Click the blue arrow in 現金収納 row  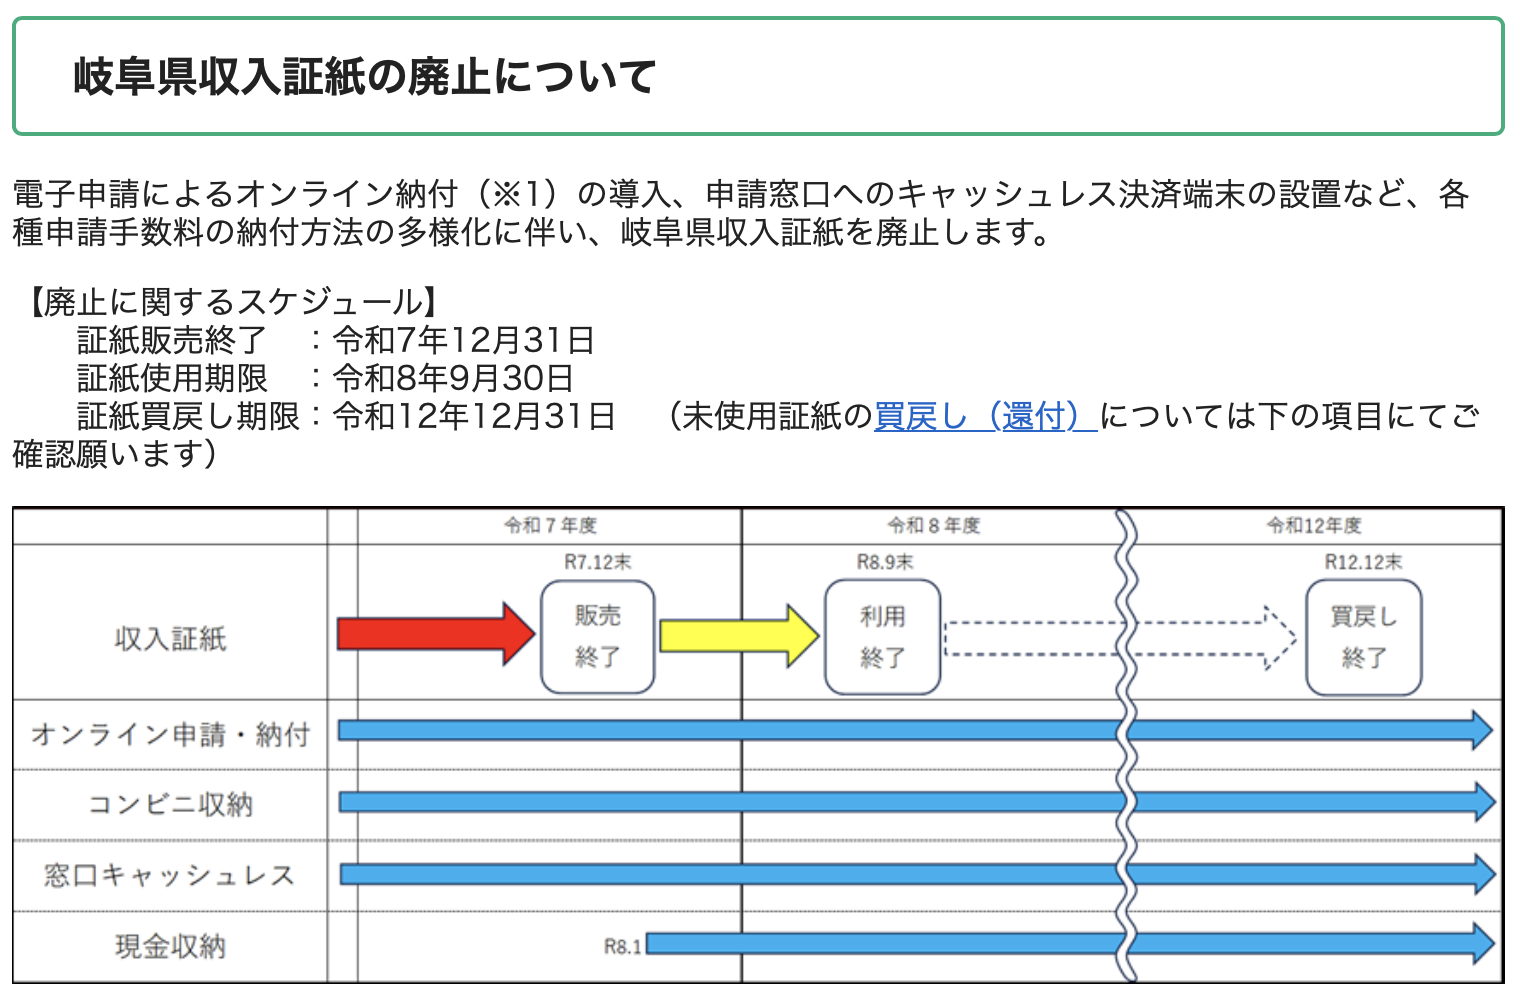tap(1071, 944)
